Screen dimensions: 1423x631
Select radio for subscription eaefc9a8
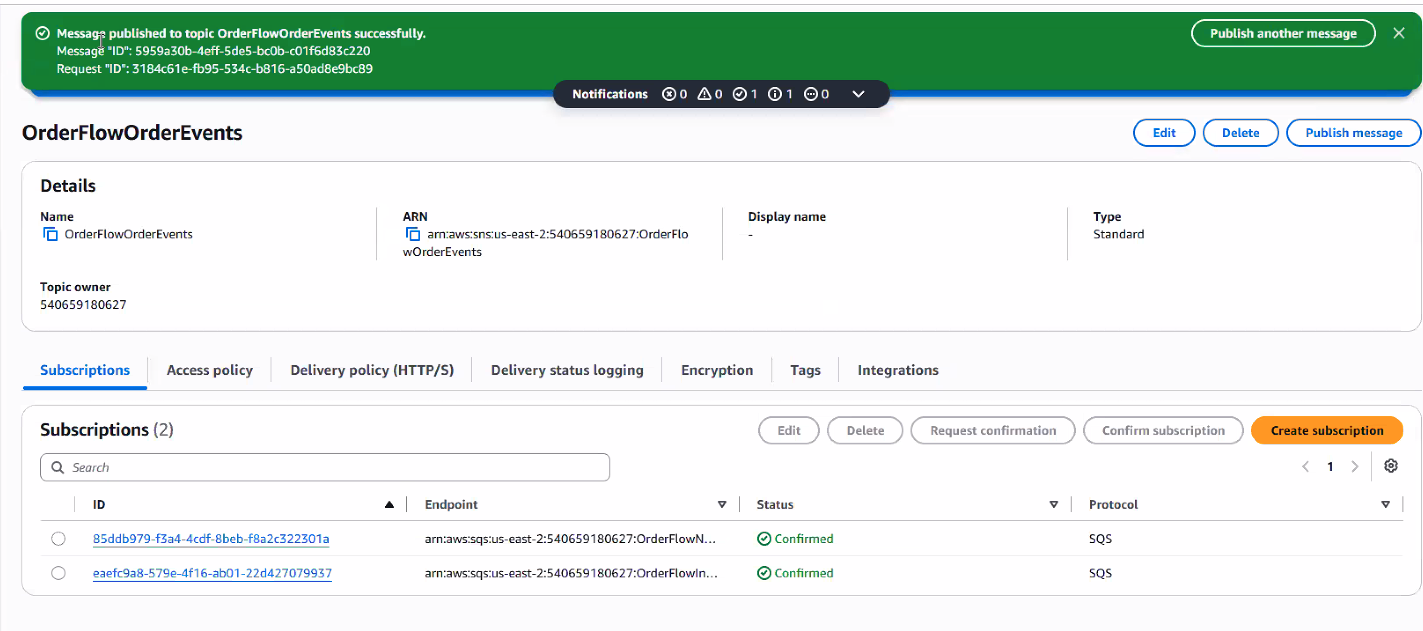(58, 573)
